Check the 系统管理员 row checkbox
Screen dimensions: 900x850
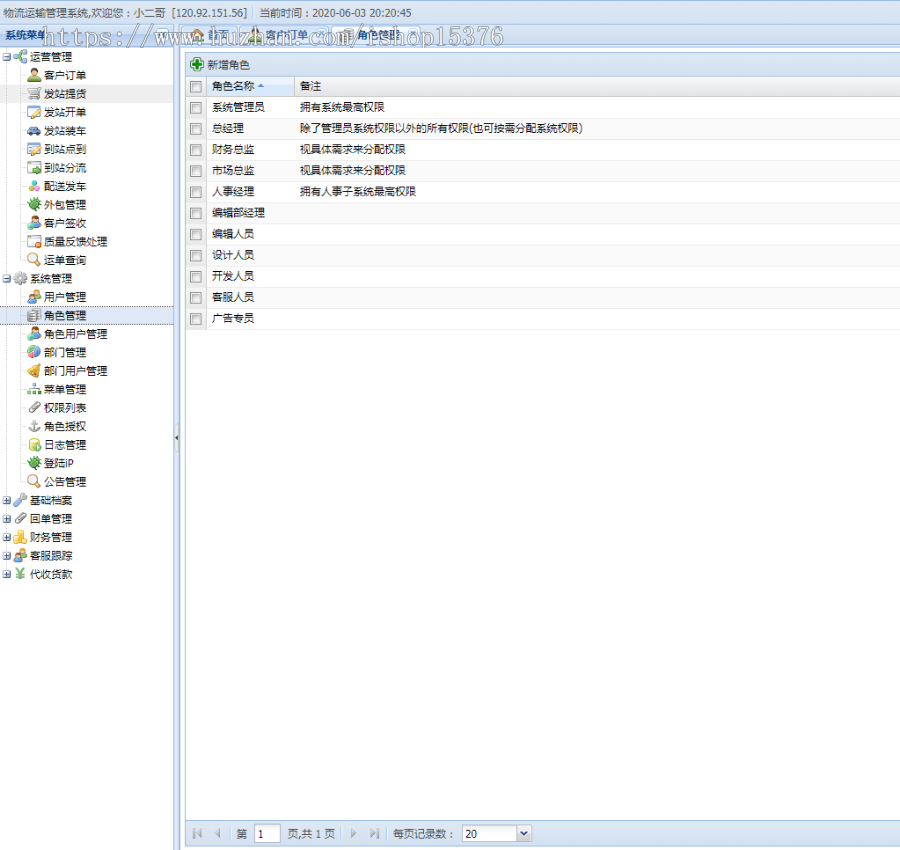coord(196,108)
